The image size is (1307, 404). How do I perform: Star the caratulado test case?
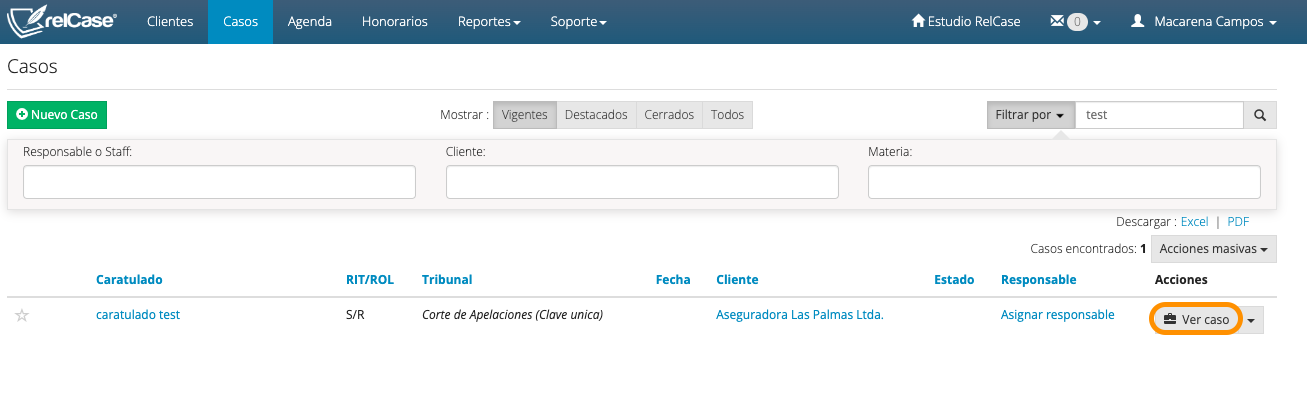click(x=22, y=316)
